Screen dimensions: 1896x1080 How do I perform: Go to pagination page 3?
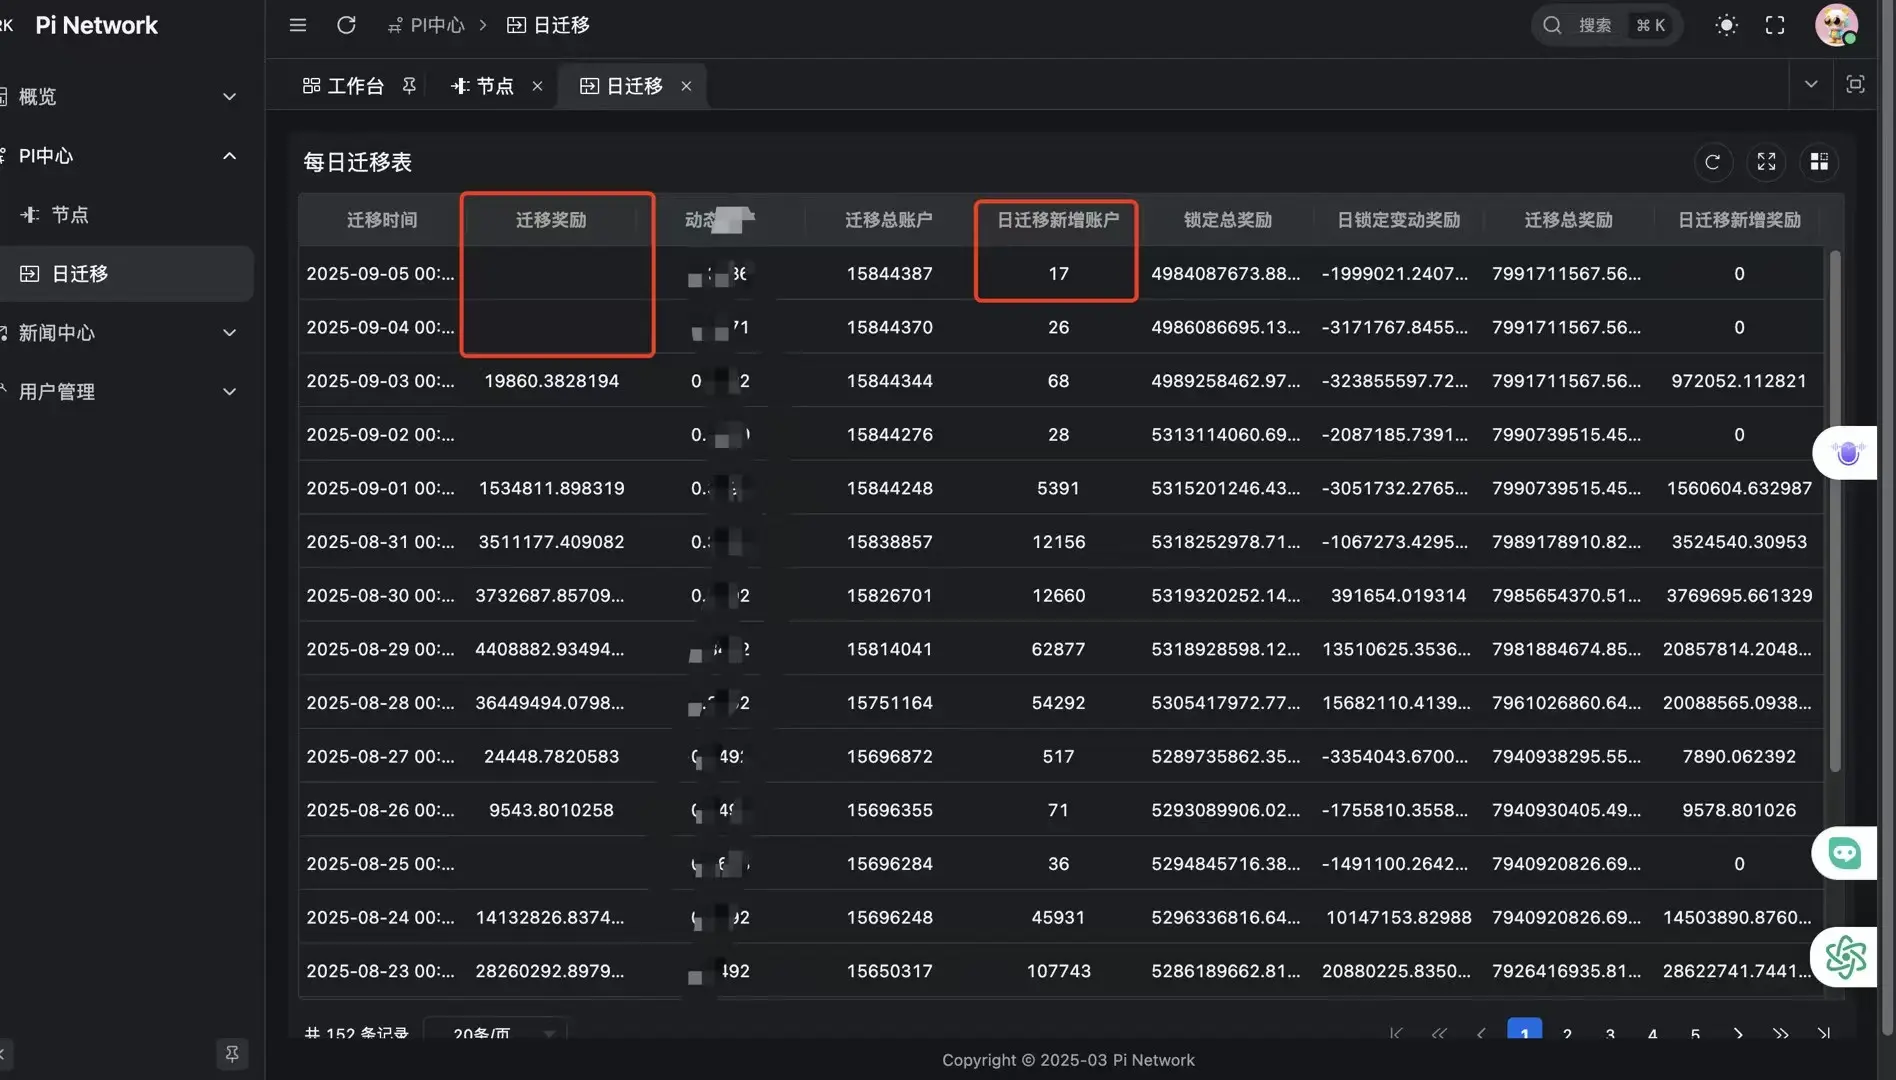click(1610, 1034)
